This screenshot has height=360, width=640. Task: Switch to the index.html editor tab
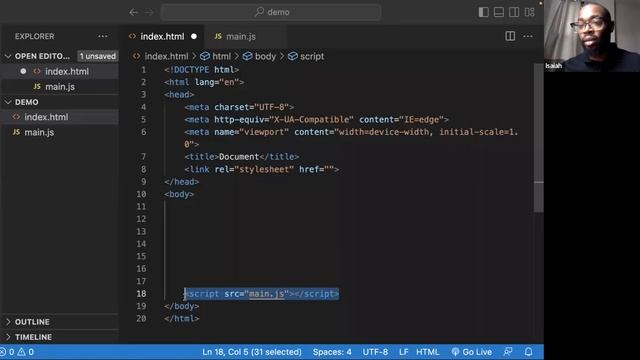point(163,36)
